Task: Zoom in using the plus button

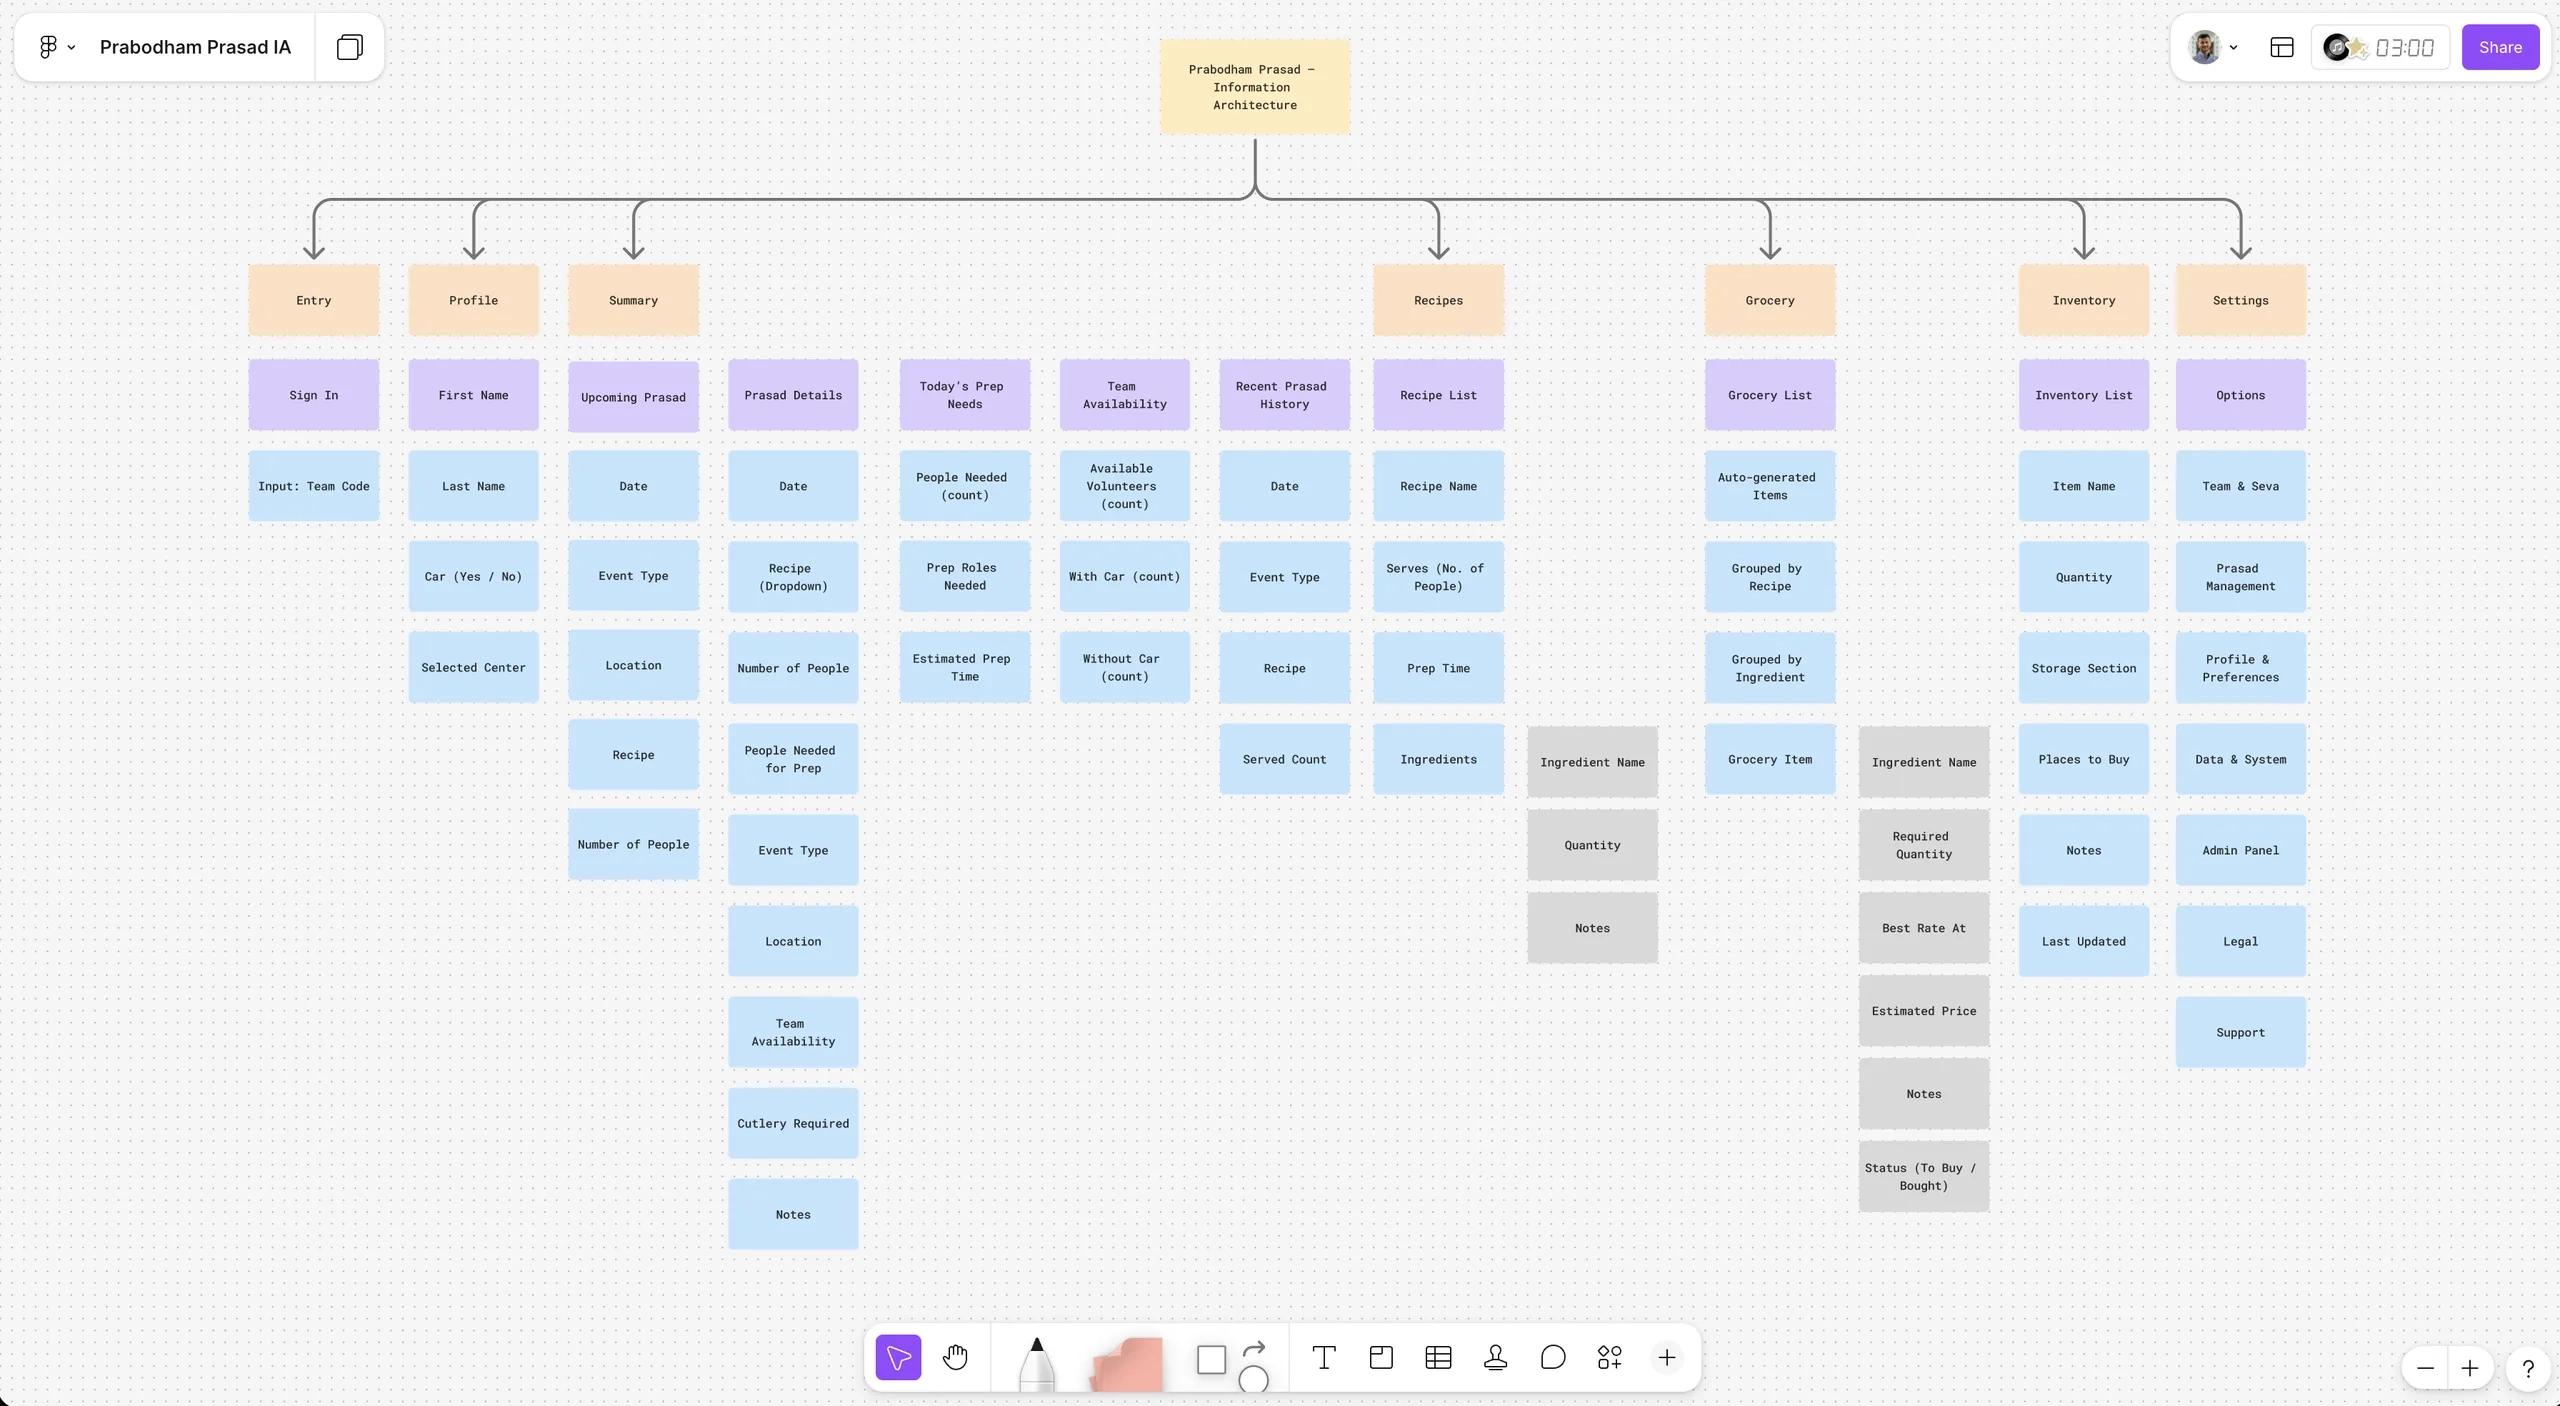Action: point(2468,1368)
